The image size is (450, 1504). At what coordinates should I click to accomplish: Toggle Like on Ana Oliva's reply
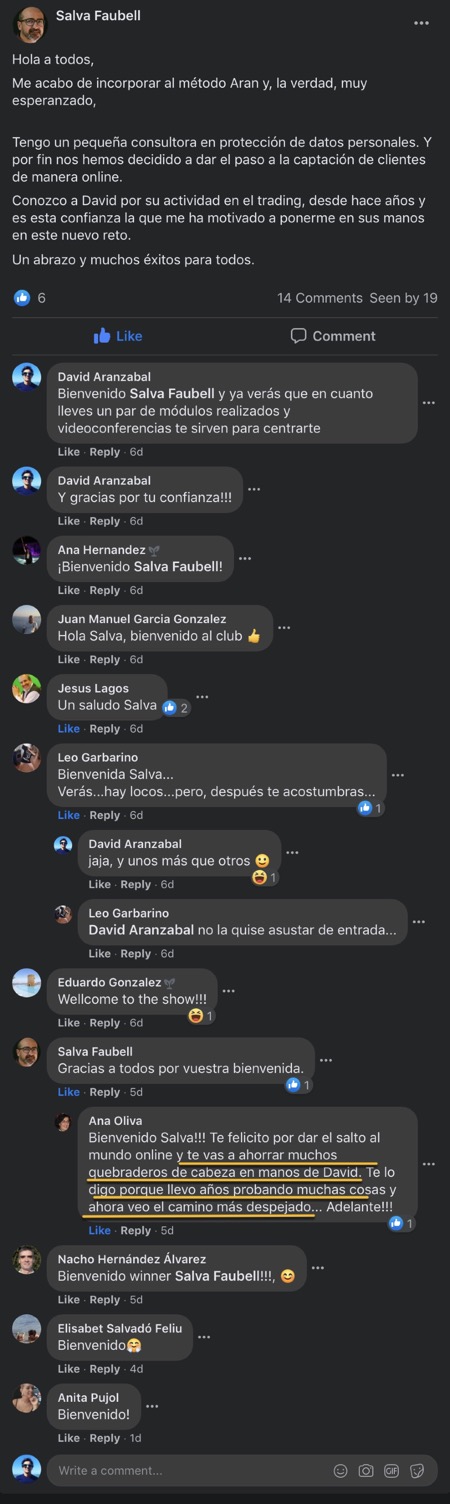pyautogui.click(x=100, y=1231)
